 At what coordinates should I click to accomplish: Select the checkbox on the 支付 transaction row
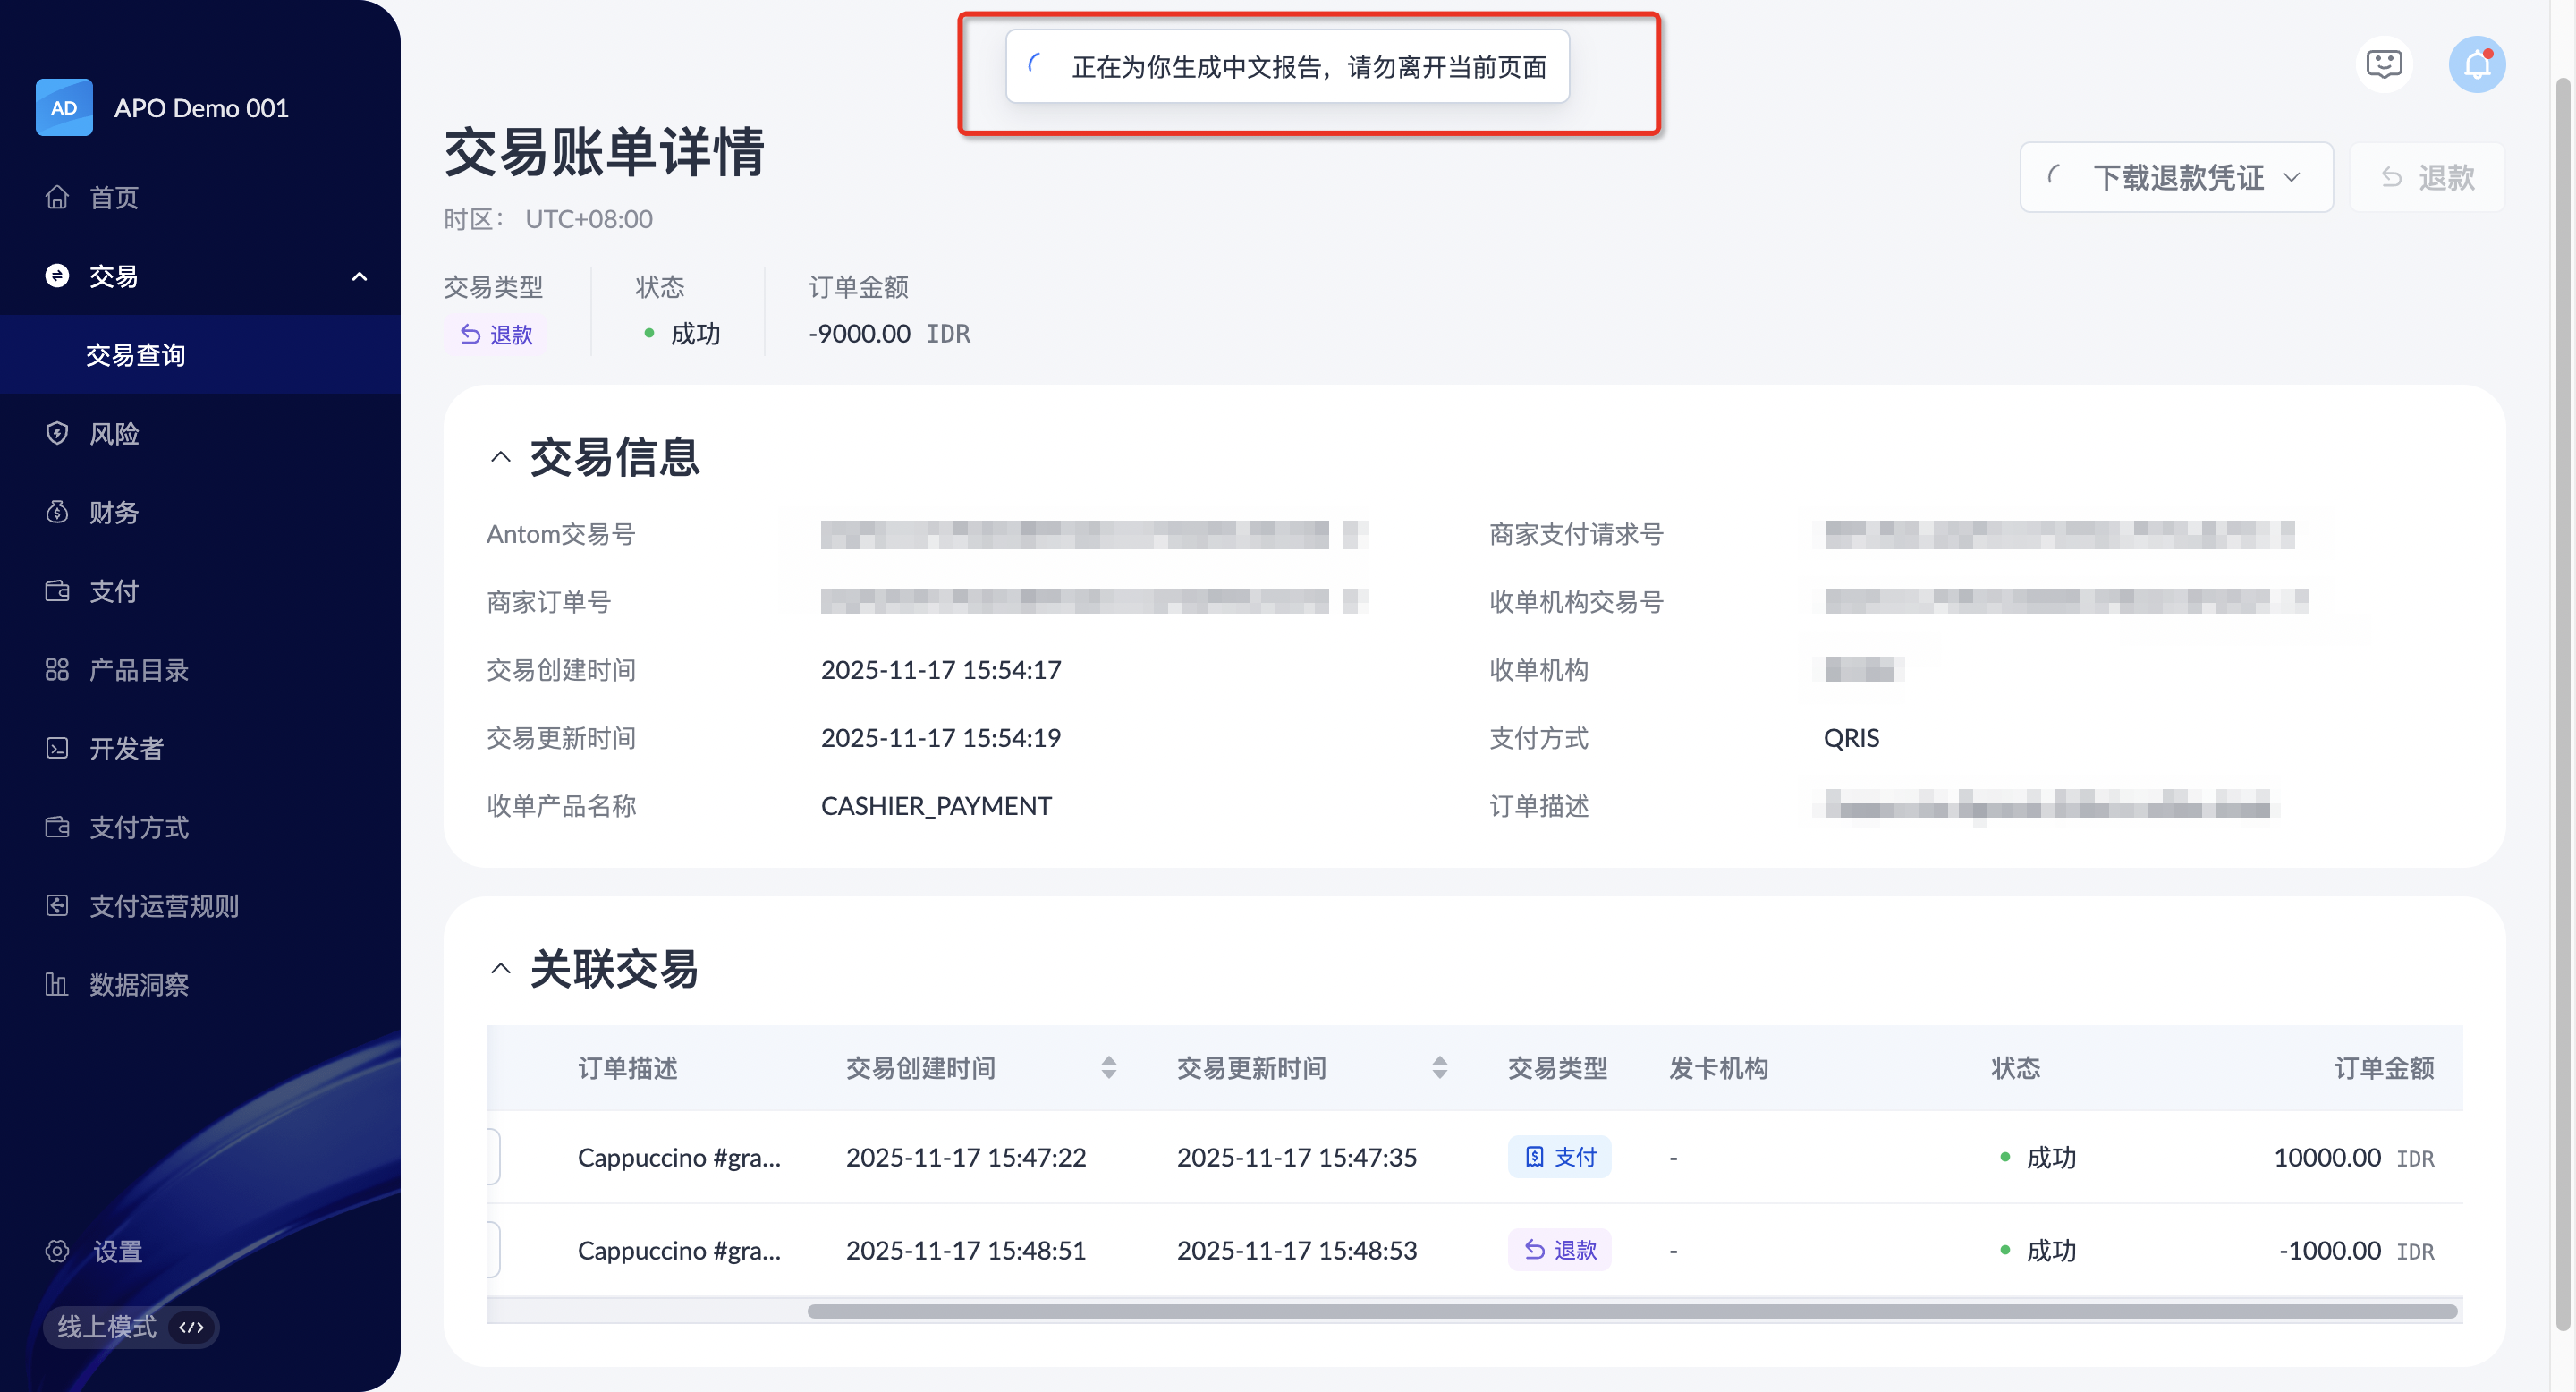pyautogui.click(x=493, y=1157)
